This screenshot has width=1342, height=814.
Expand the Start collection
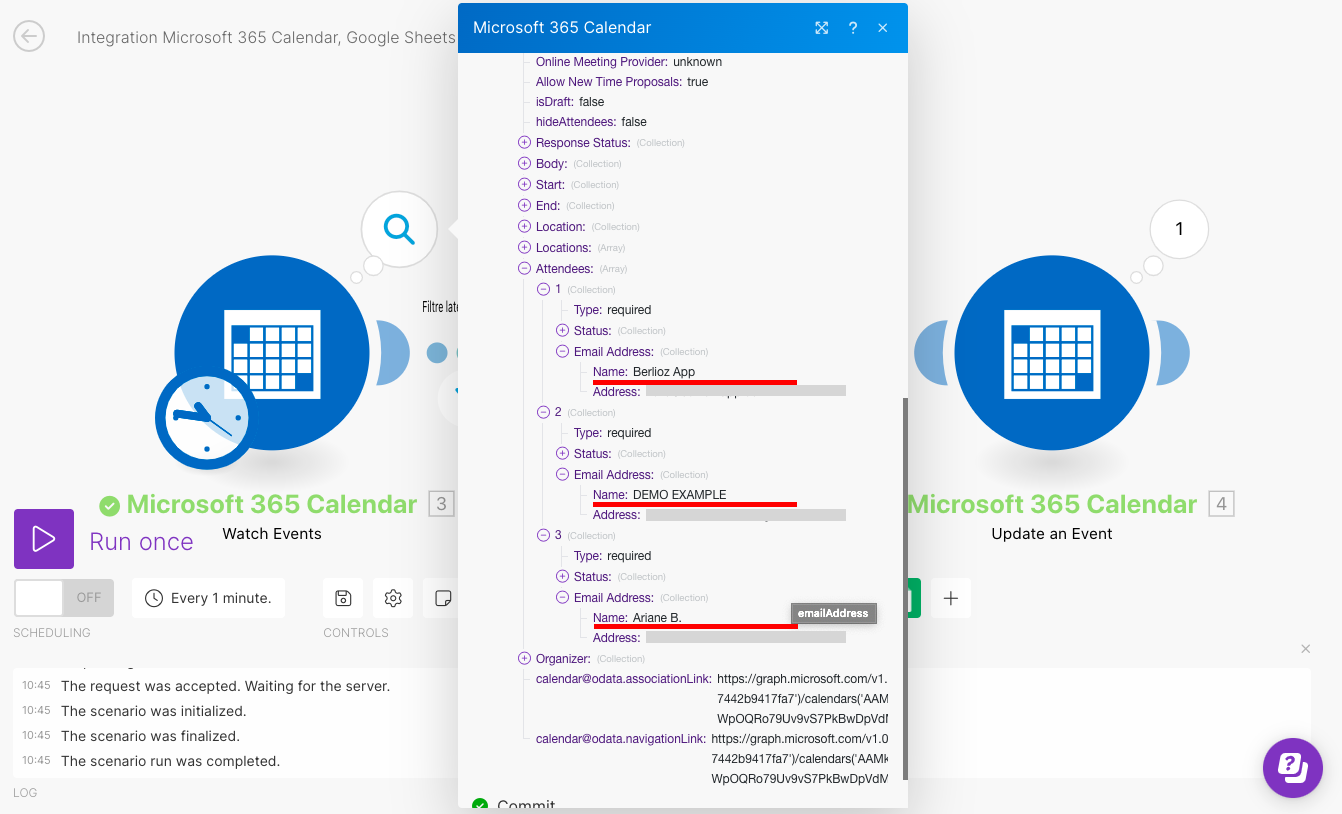(524, 185)
